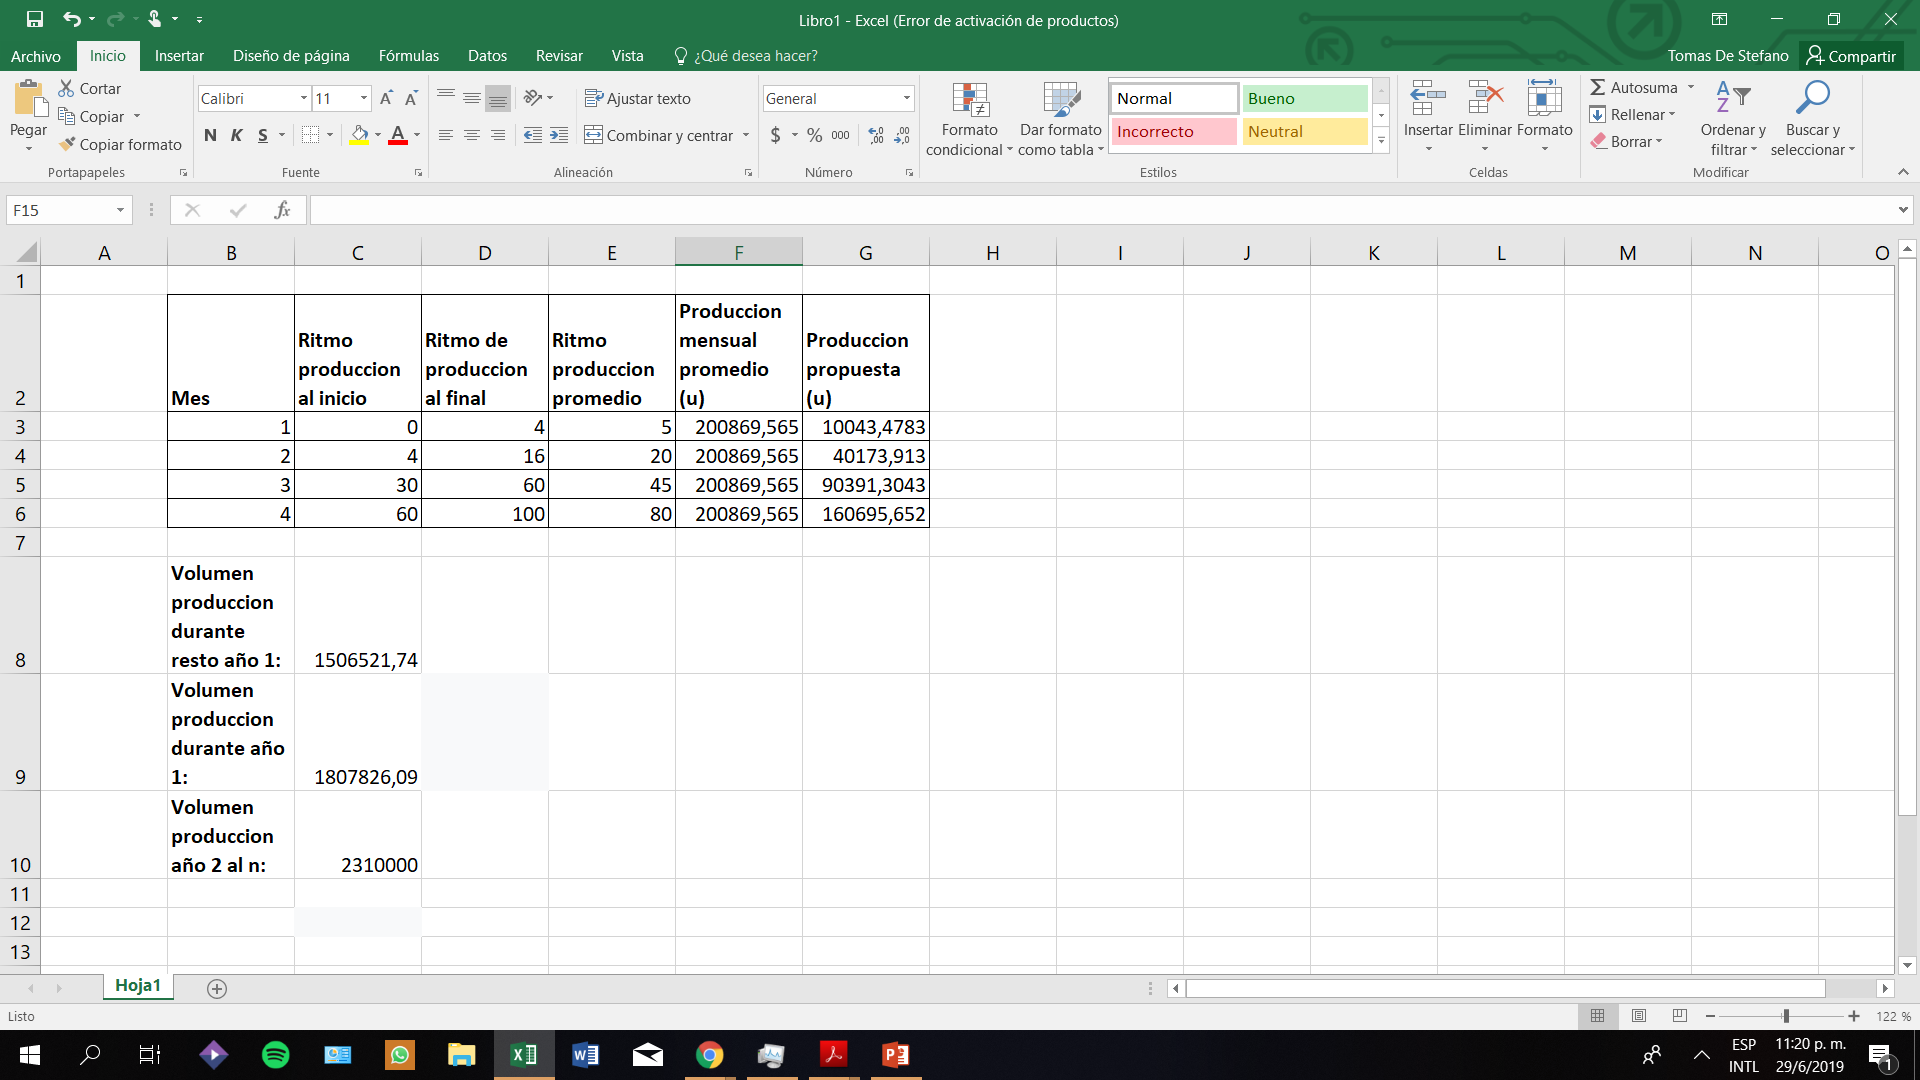Open the Name Box dropdown arrow
1920x1080 pixels.
coord(120,210)
